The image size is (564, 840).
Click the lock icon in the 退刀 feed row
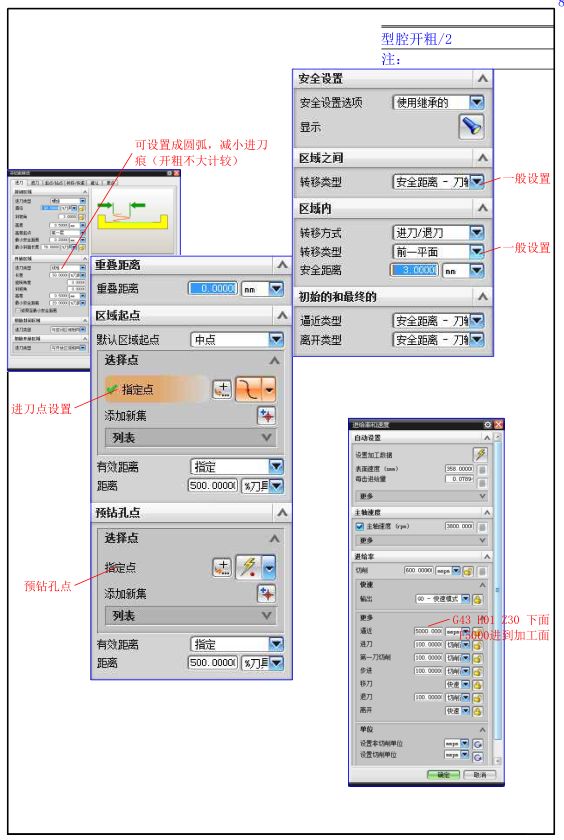[x=477, y=698]
